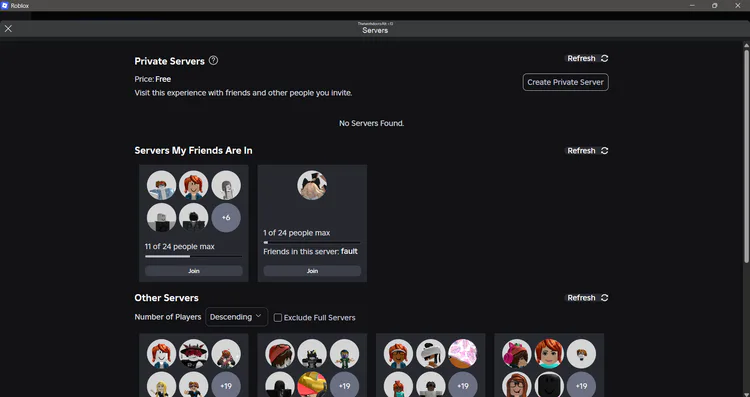750x397 pixels.
Task: Open the Descending sort order dropdown
Action: pyautogui.click(x=236, y=317)
